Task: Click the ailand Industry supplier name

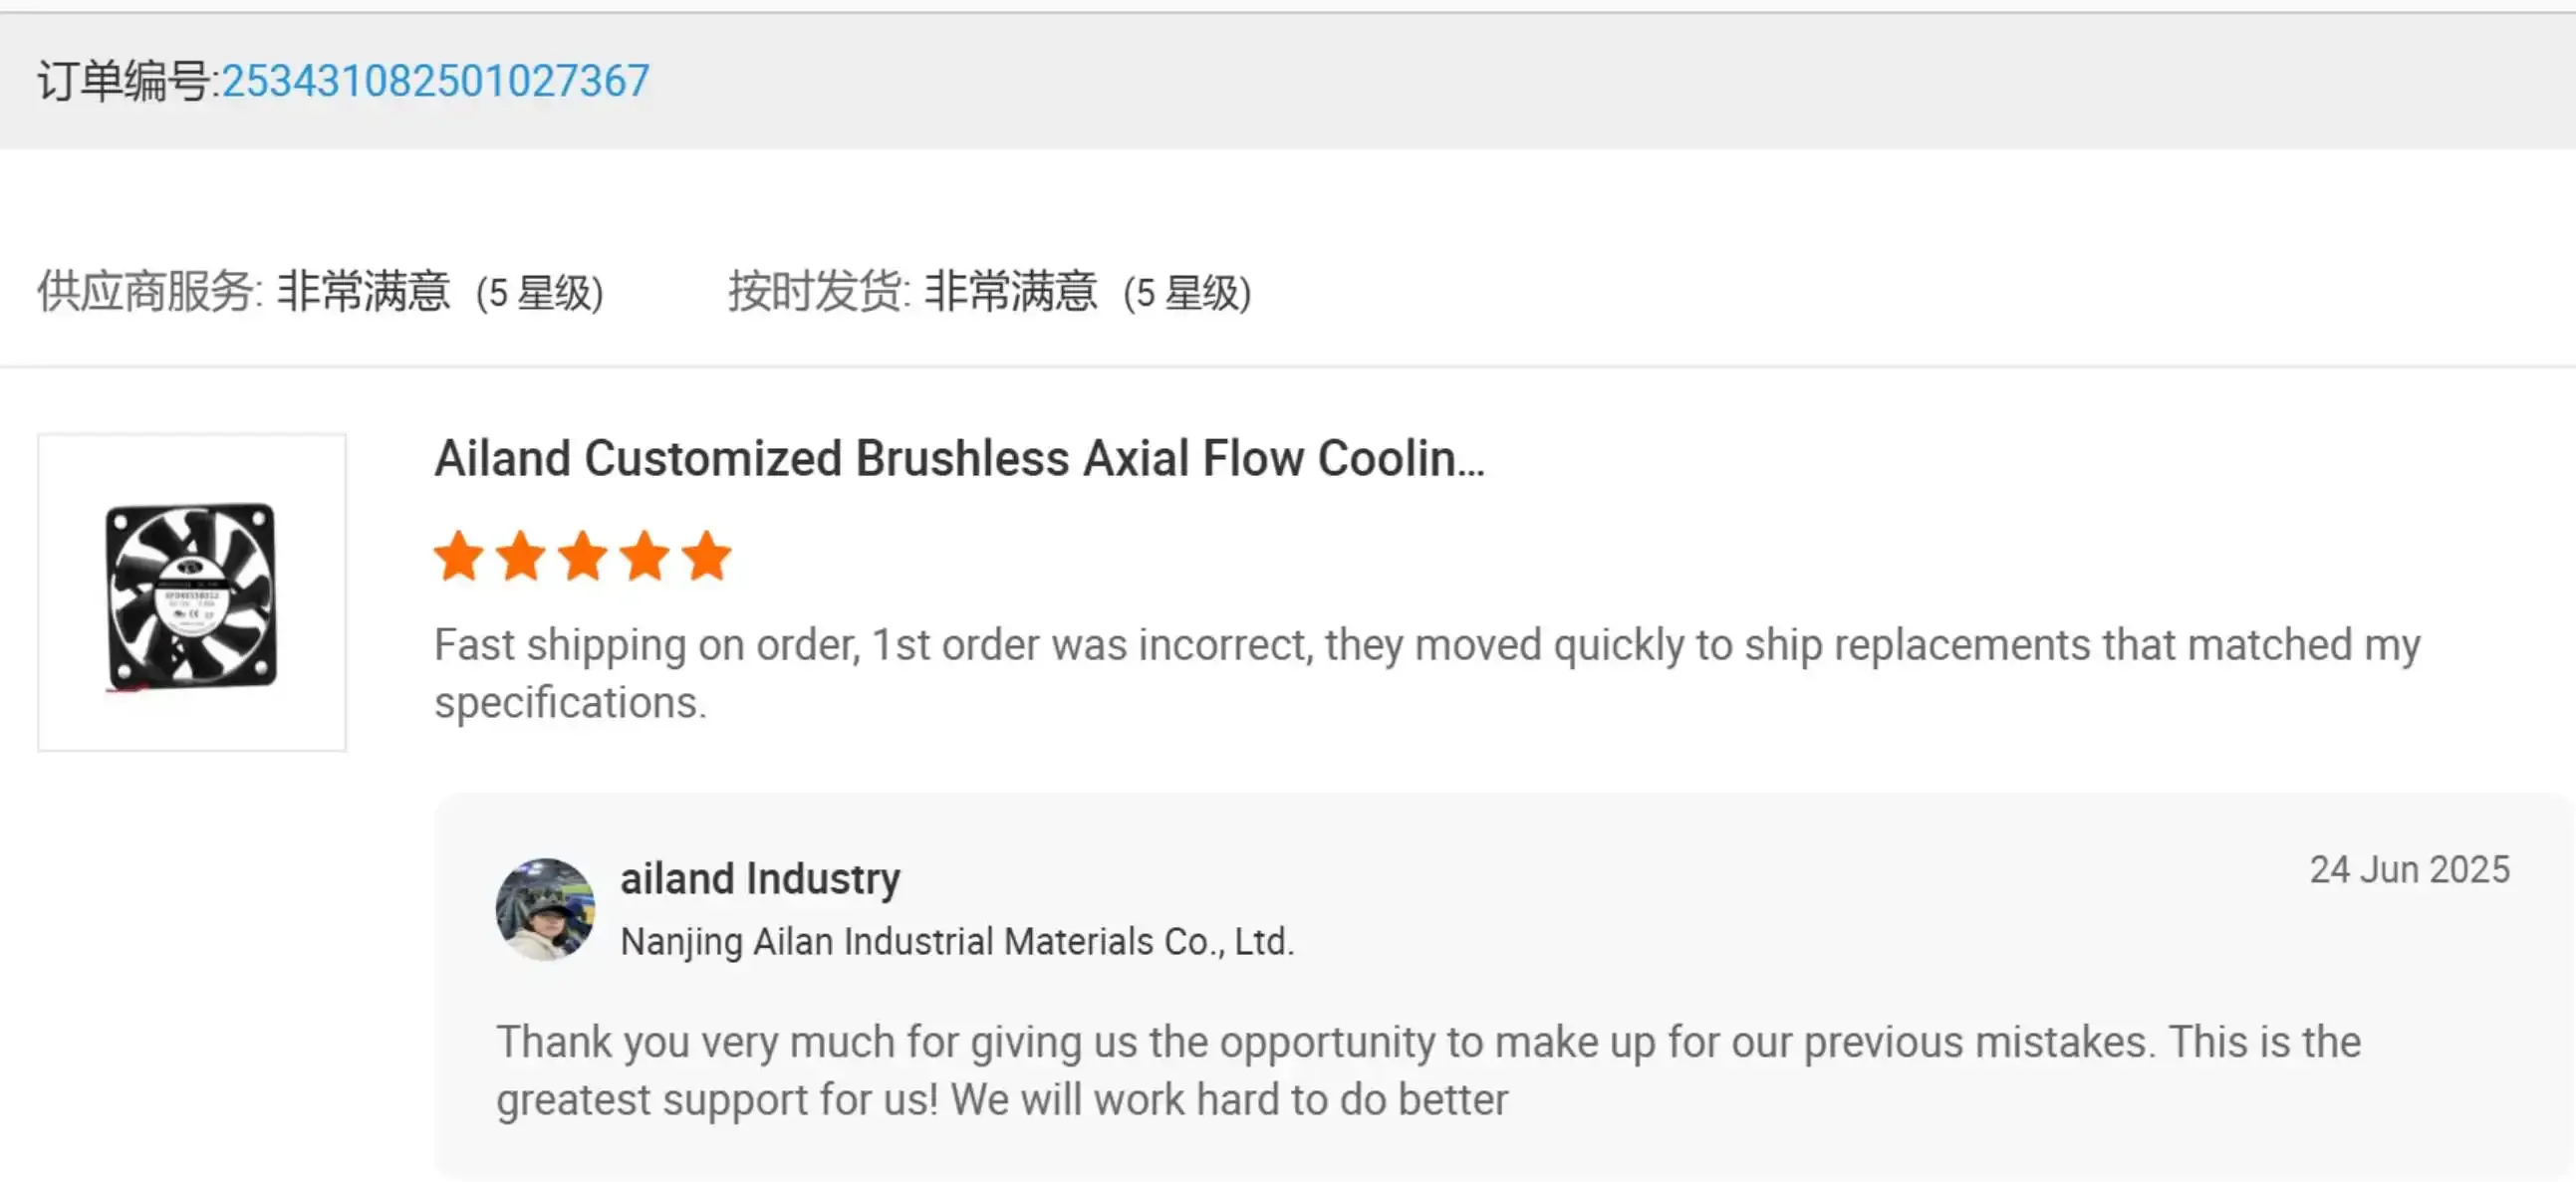Action: 760,879
